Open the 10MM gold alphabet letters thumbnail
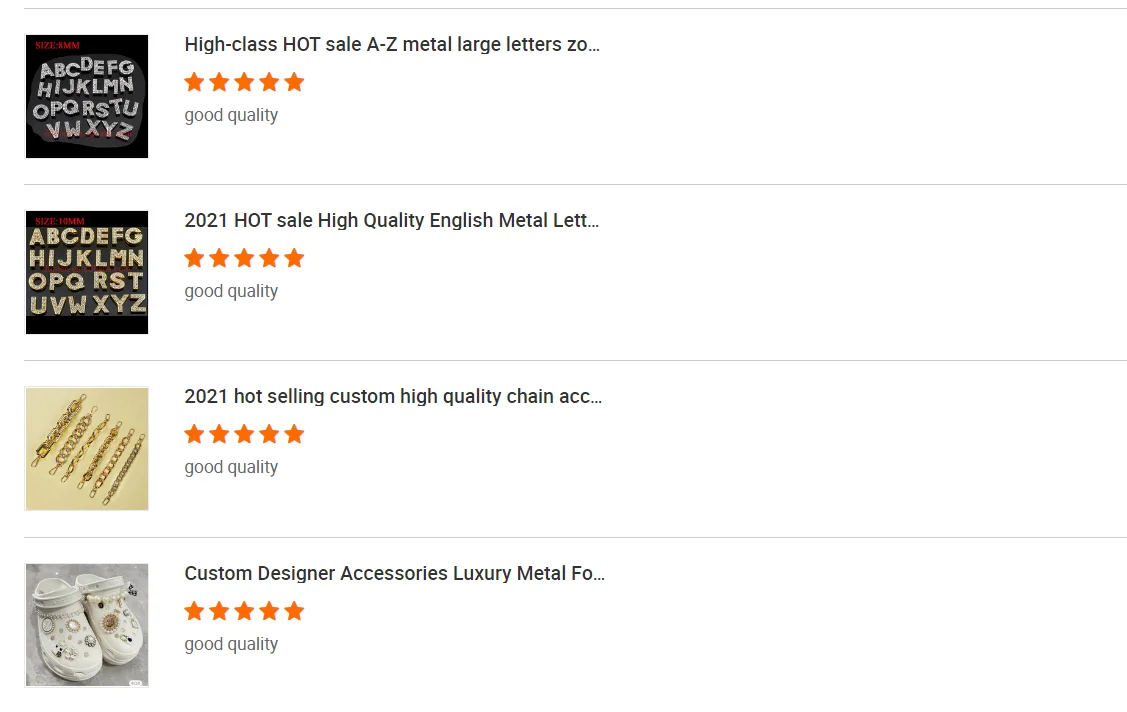Screen dimensions: 1127x712 pos(87,272)
